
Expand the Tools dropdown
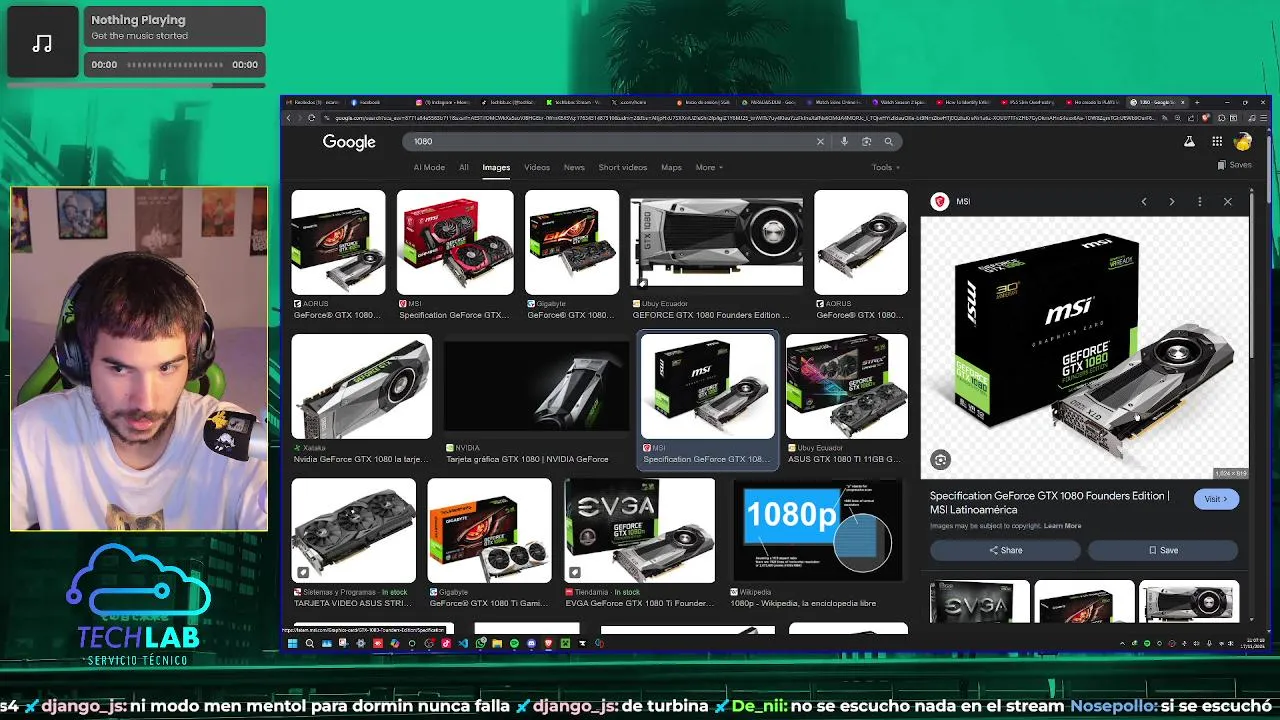pyautogui.click(x=886, y=168)
